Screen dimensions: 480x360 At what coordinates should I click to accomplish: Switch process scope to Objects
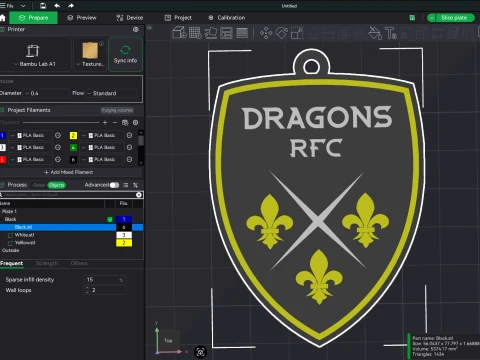pos(57,185)
